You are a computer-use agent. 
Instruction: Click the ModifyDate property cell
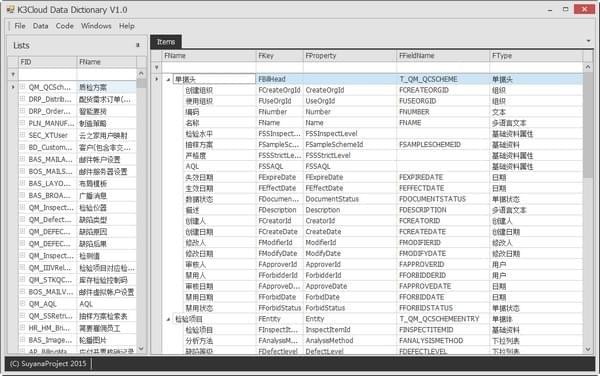(x=350, y=254)
